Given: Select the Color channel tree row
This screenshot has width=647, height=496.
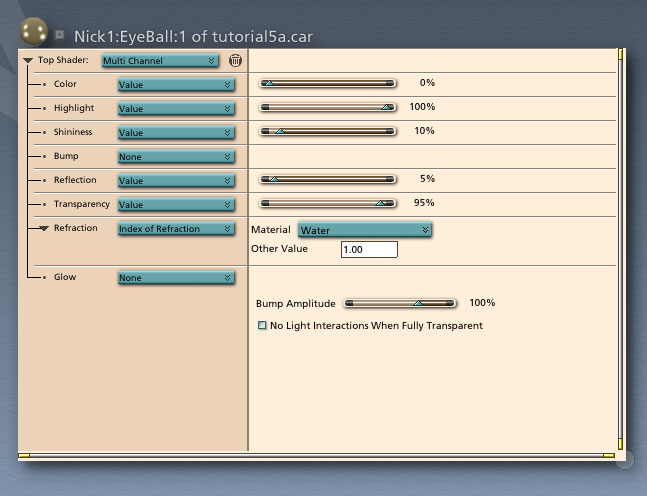Looking at the screenshot, I should pos(65,84).
